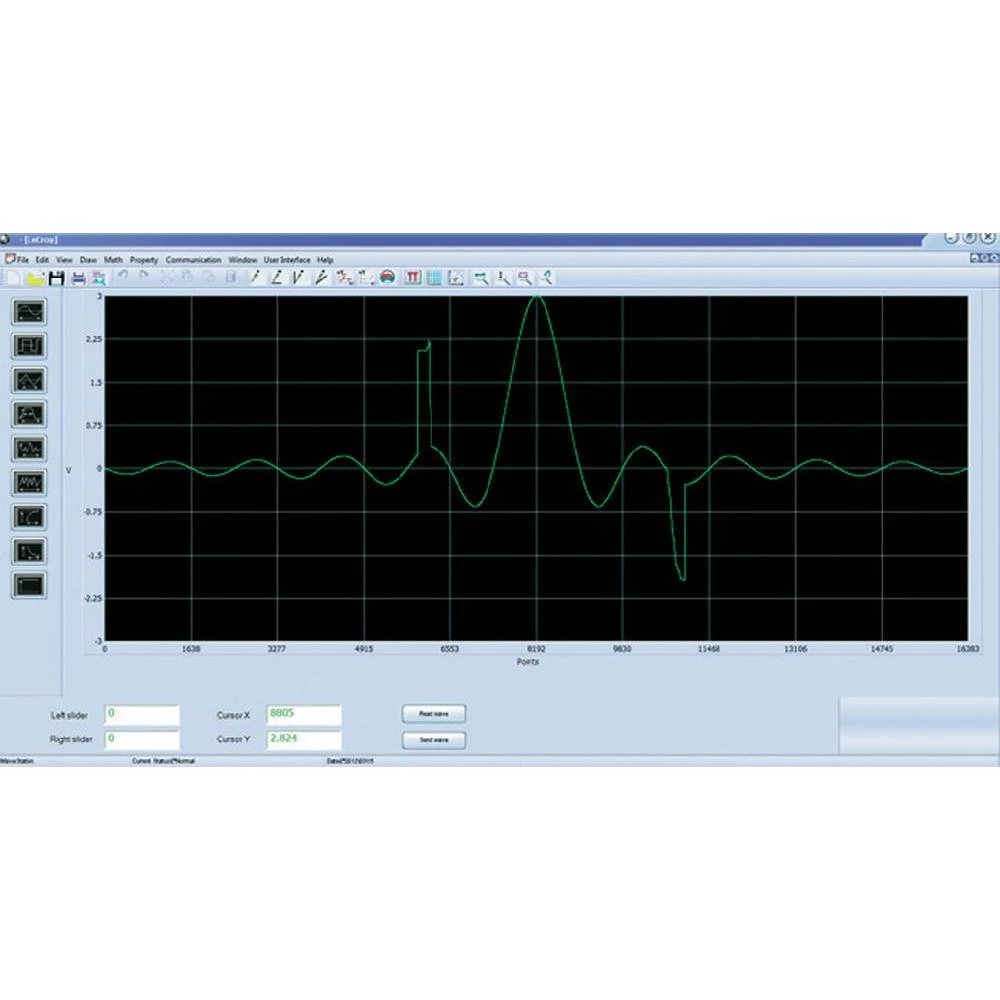Select the exponential rise waveform icon
The width and height of the screenshot is (1000, 1000).
coord(29,516)
